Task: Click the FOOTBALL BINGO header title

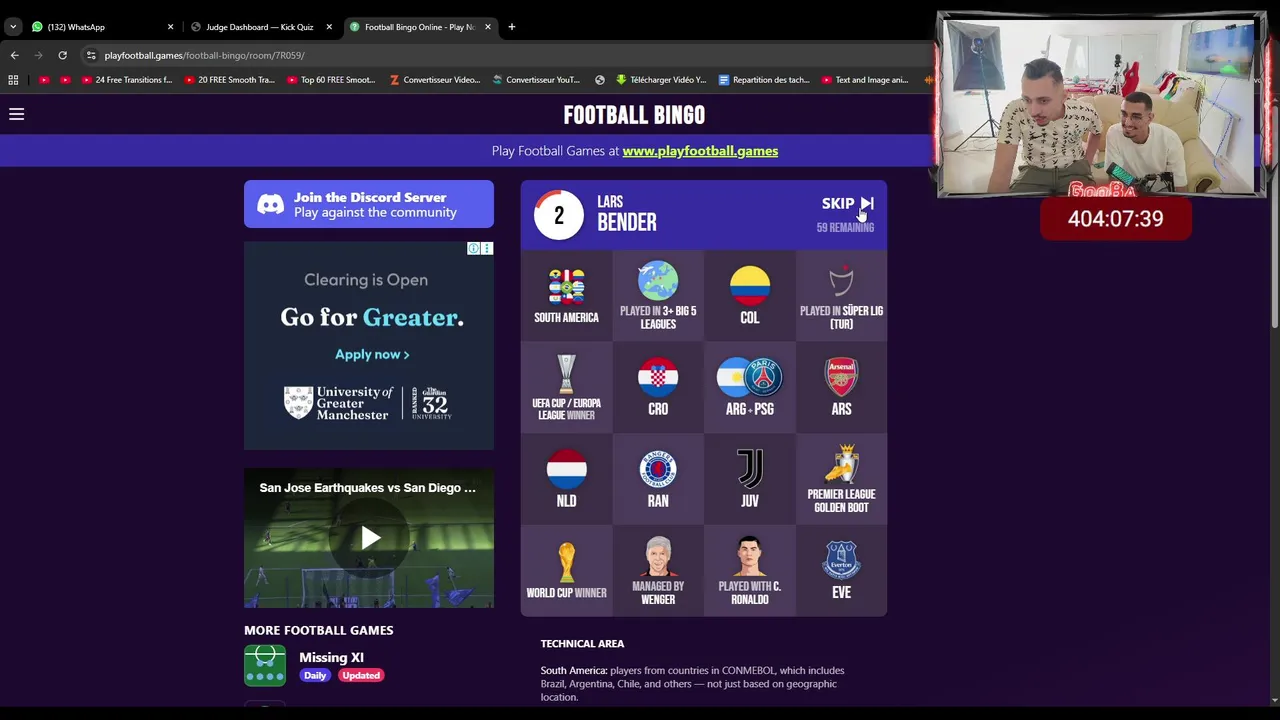Action: 634,115
